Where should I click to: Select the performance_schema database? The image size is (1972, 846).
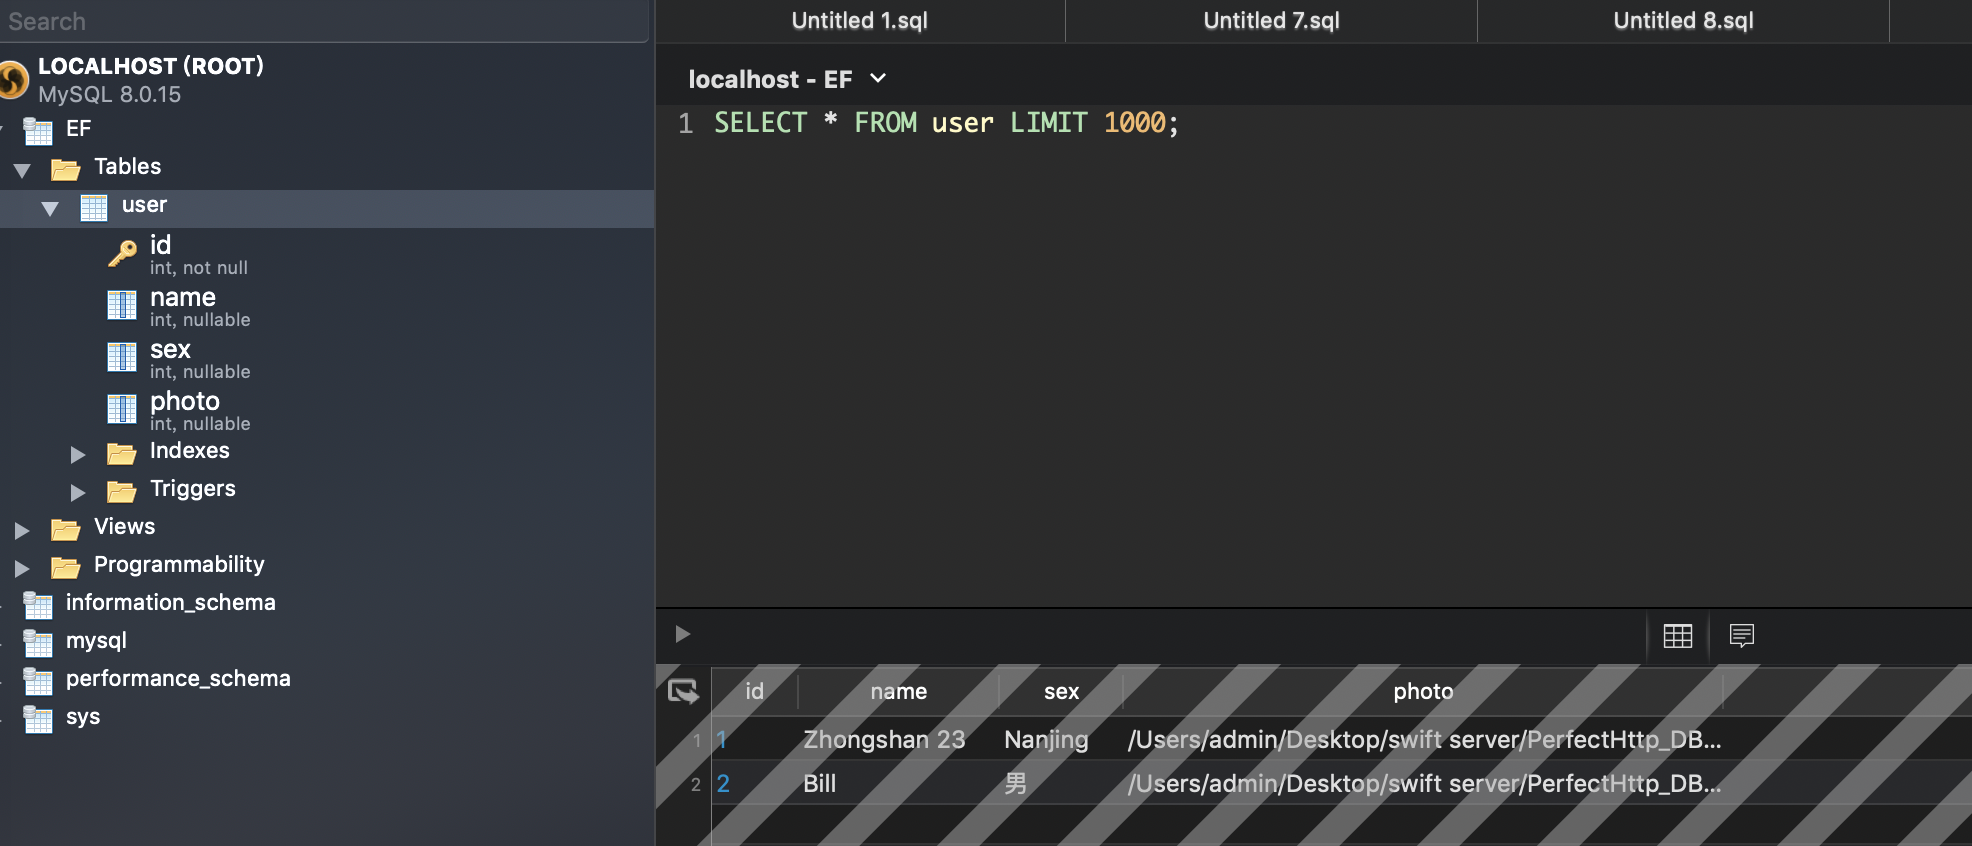(x=177, y=679)
